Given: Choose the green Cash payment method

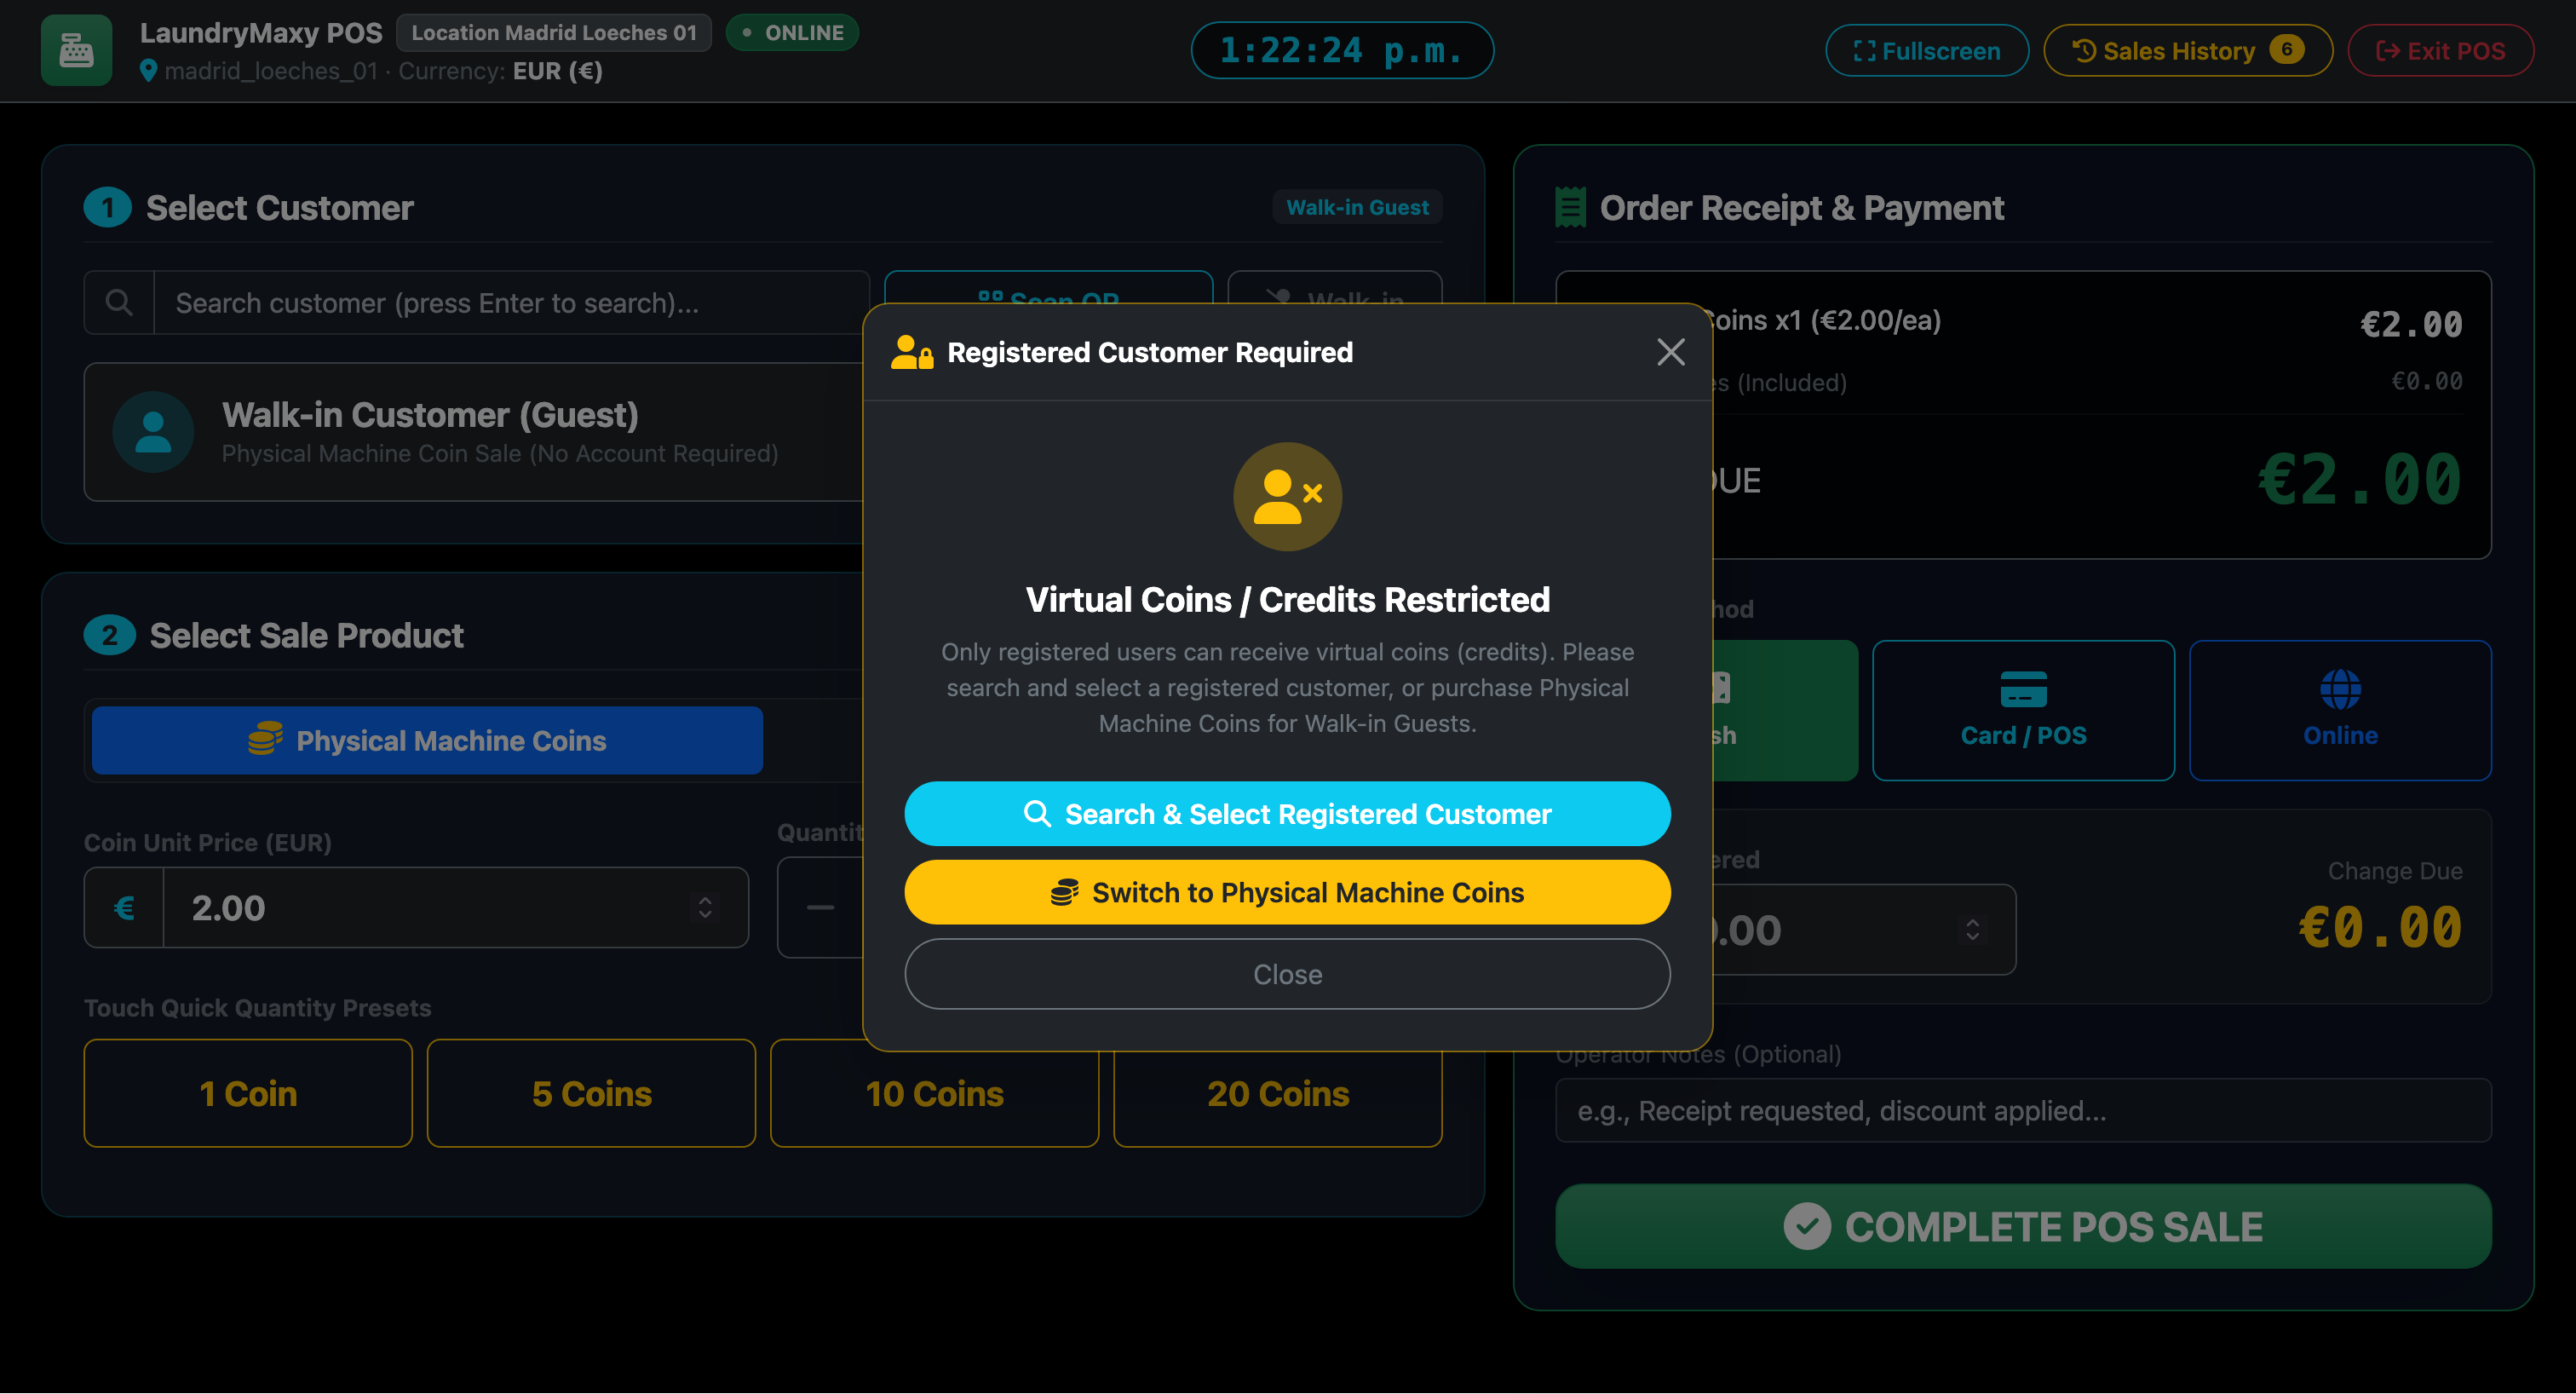Looking at the screenshot, I should tap(1785, 710).
